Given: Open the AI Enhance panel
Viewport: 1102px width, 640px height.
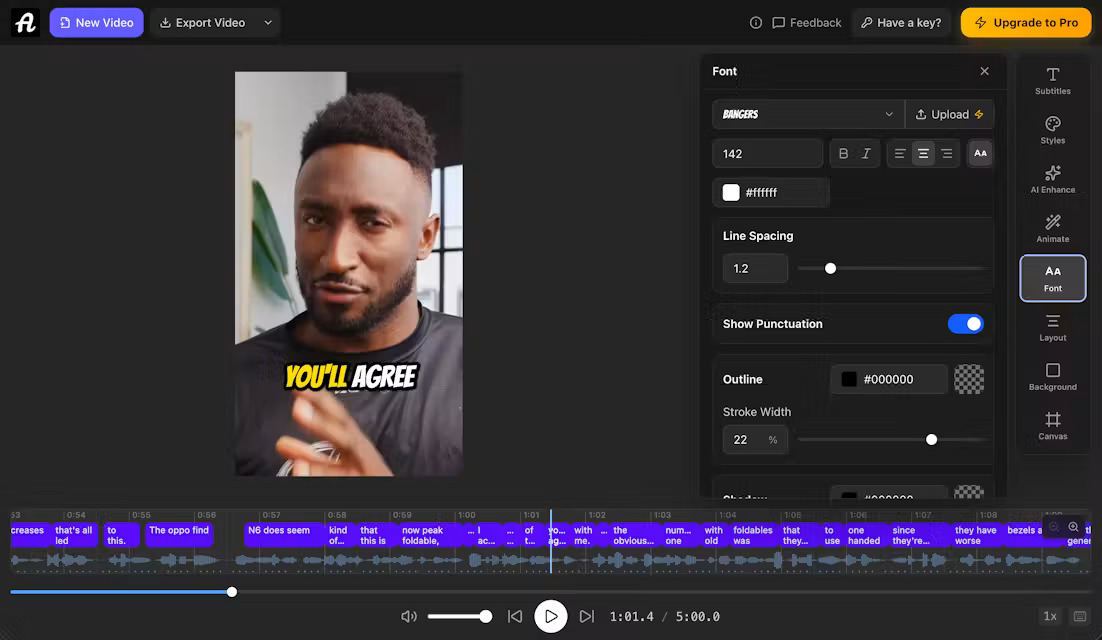Looking at the screenshot, I should point(1052,179).
